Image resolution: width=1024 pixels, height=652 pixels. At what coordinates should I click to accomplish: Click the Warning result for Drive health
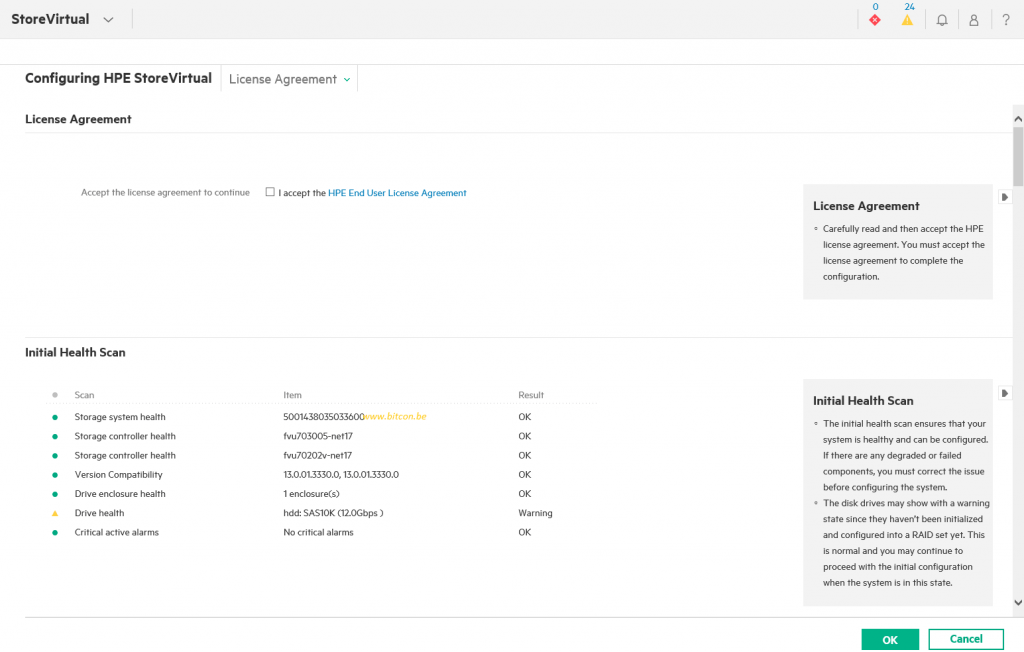536,513
